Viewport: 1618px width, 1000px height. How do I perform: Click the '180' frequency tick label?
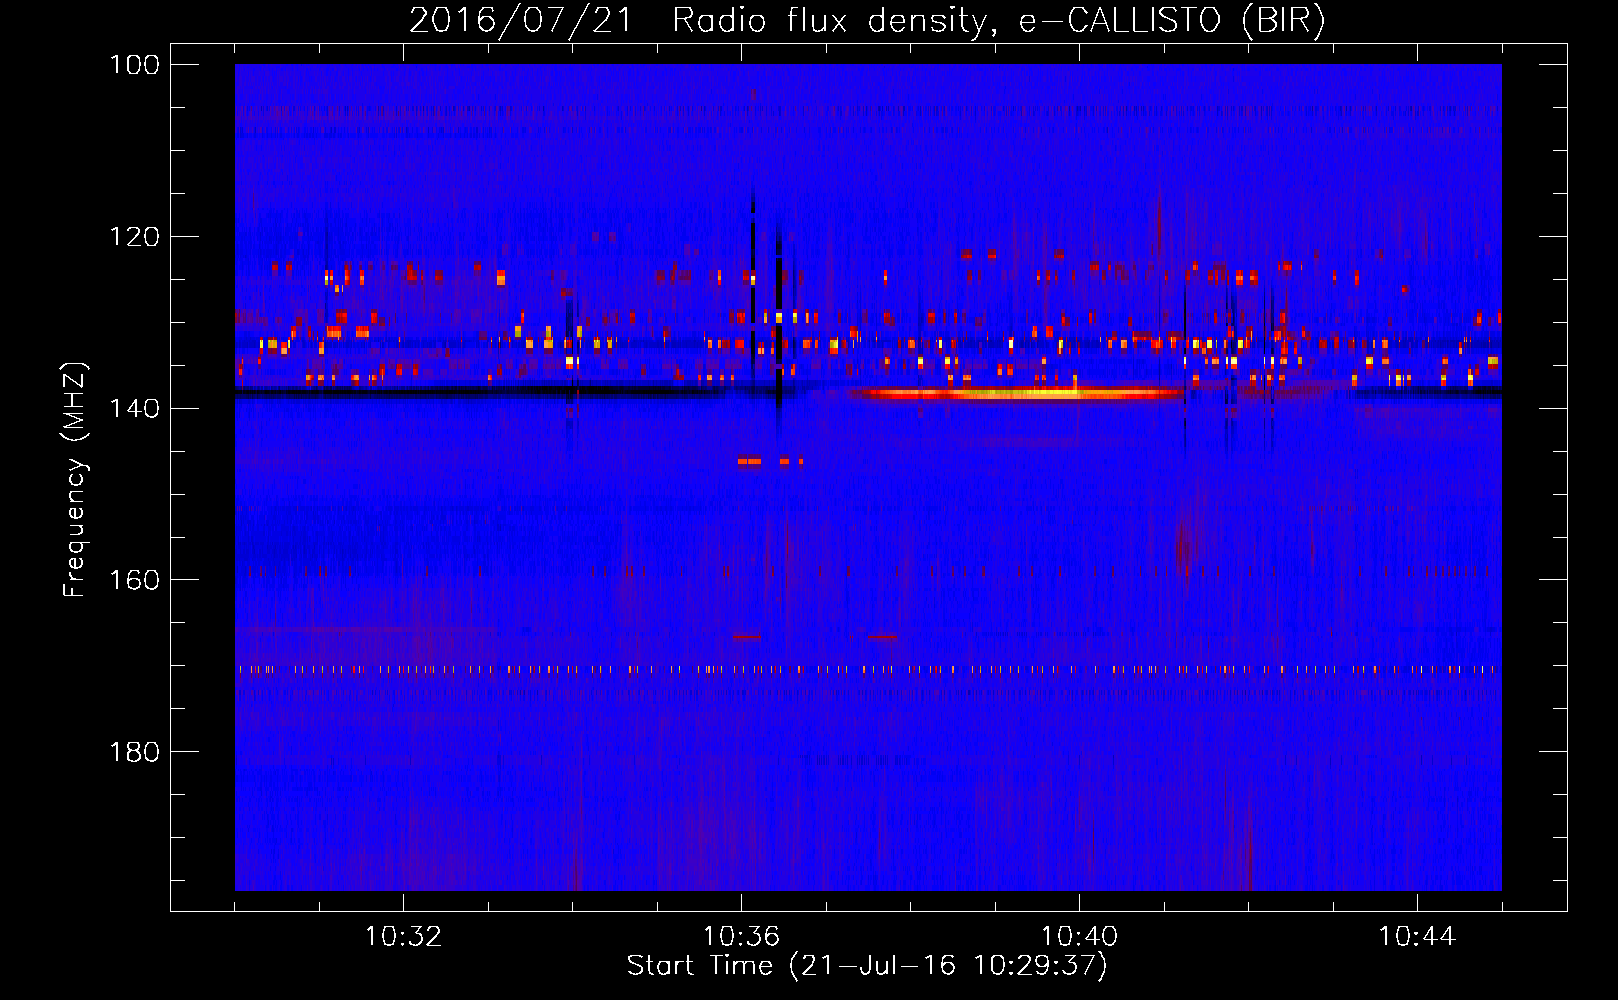tap(135, 752)
